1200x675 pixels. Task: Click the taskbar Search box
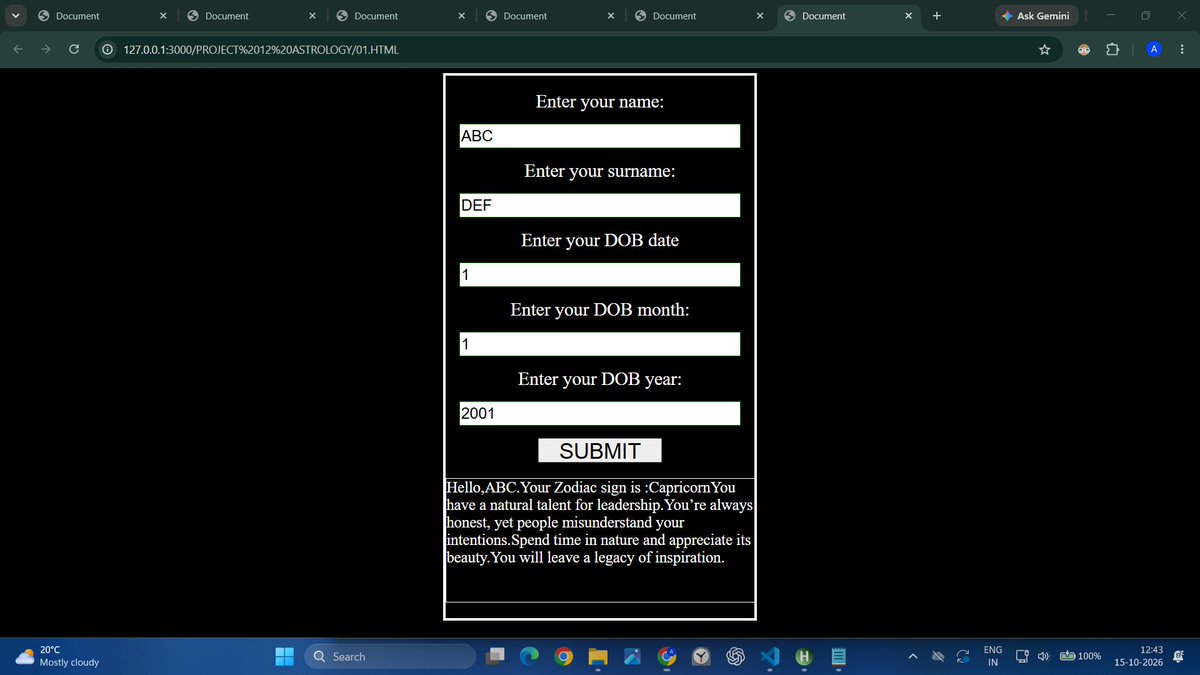390,656
